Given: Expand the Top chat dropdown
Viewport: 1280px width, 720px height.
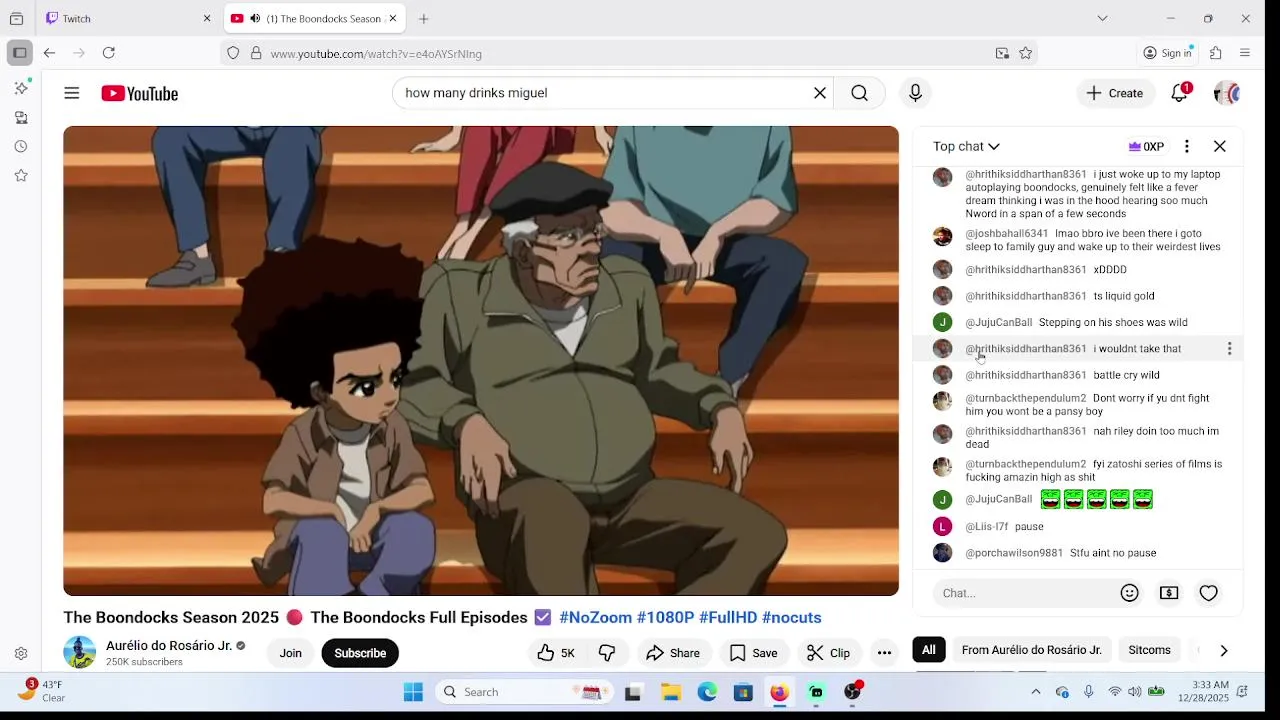Looking at the screenshot, I should (966, 146).
